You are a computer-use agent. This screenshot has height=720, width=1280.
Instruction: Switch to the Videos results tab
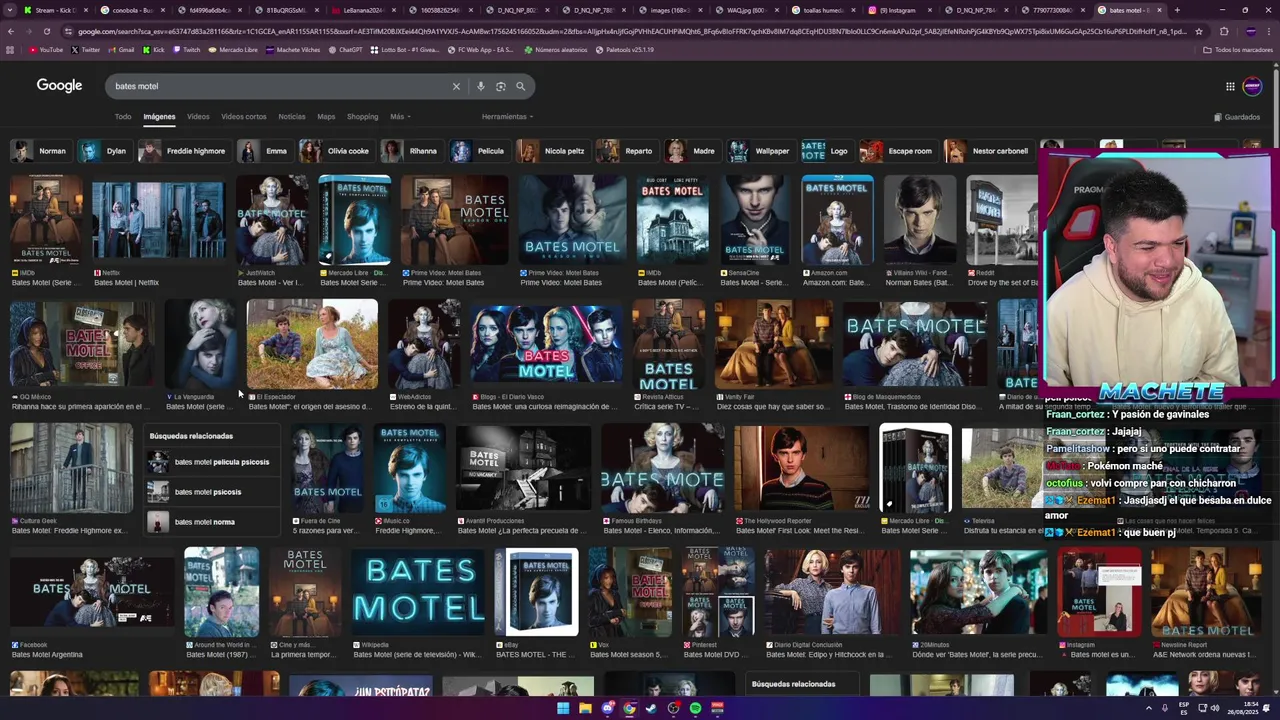pyautogui.click(x=198, y=117)
